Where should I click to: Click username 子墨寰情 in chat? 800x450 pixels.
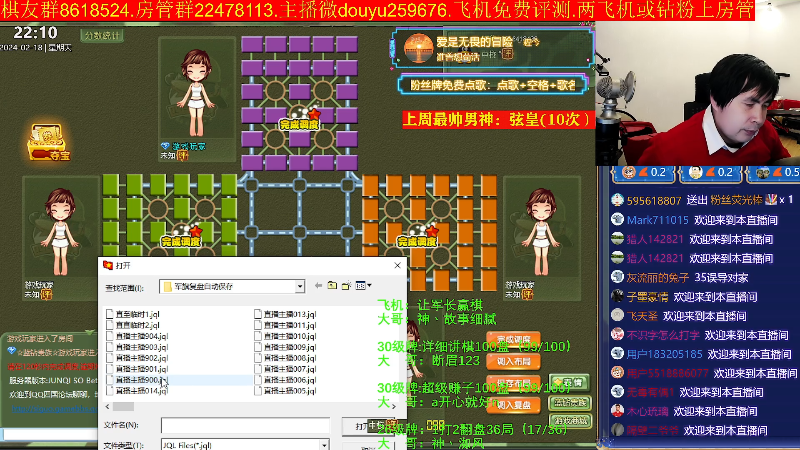pyautogui.click(x=647, y=297)
